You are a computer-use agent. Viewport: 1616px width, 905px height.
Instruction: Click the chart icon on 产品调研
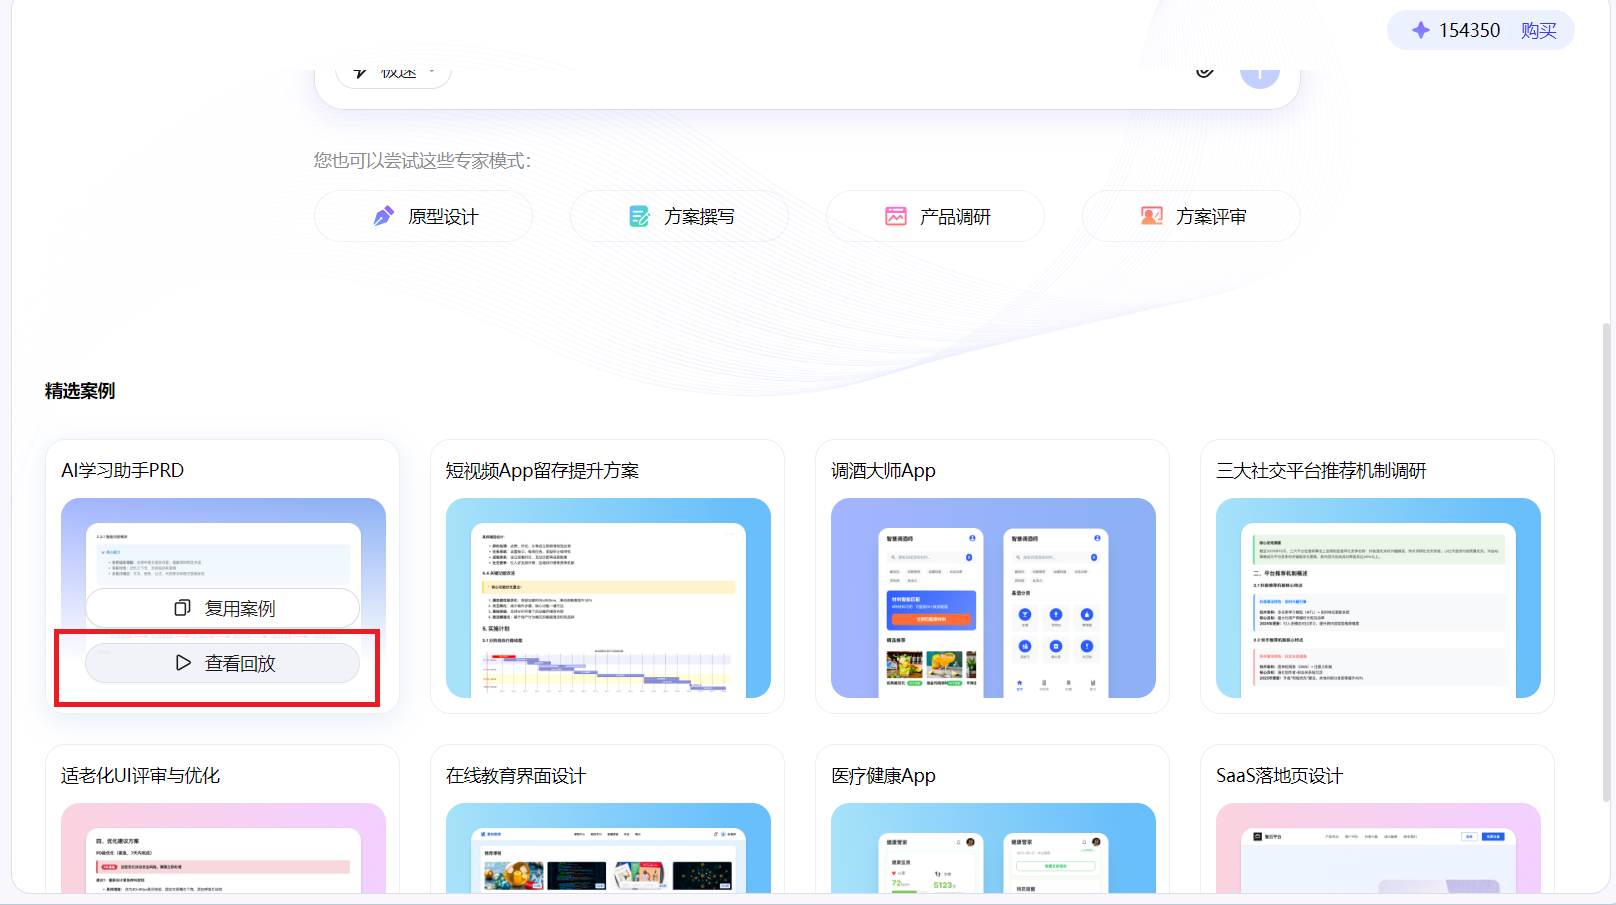point(896,216)
